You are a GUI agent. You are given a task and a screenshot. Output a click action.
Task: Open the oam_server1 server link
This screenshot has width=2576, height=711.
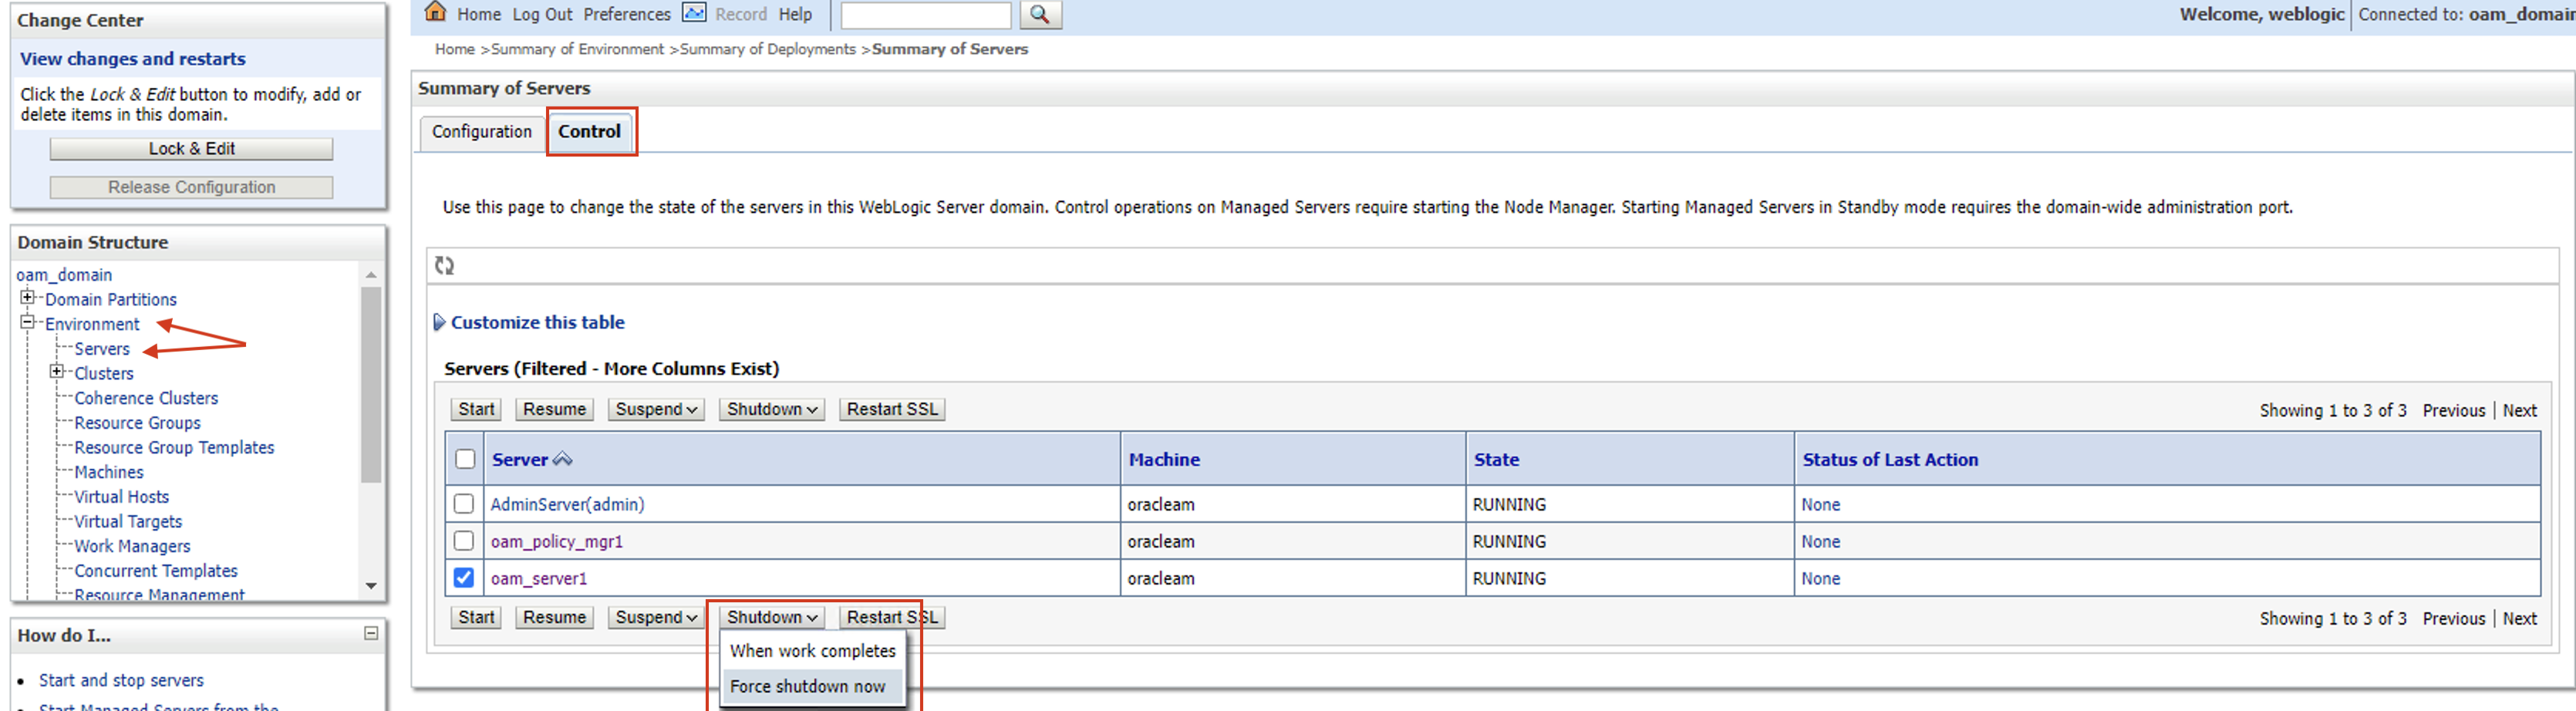click(539, 578)
